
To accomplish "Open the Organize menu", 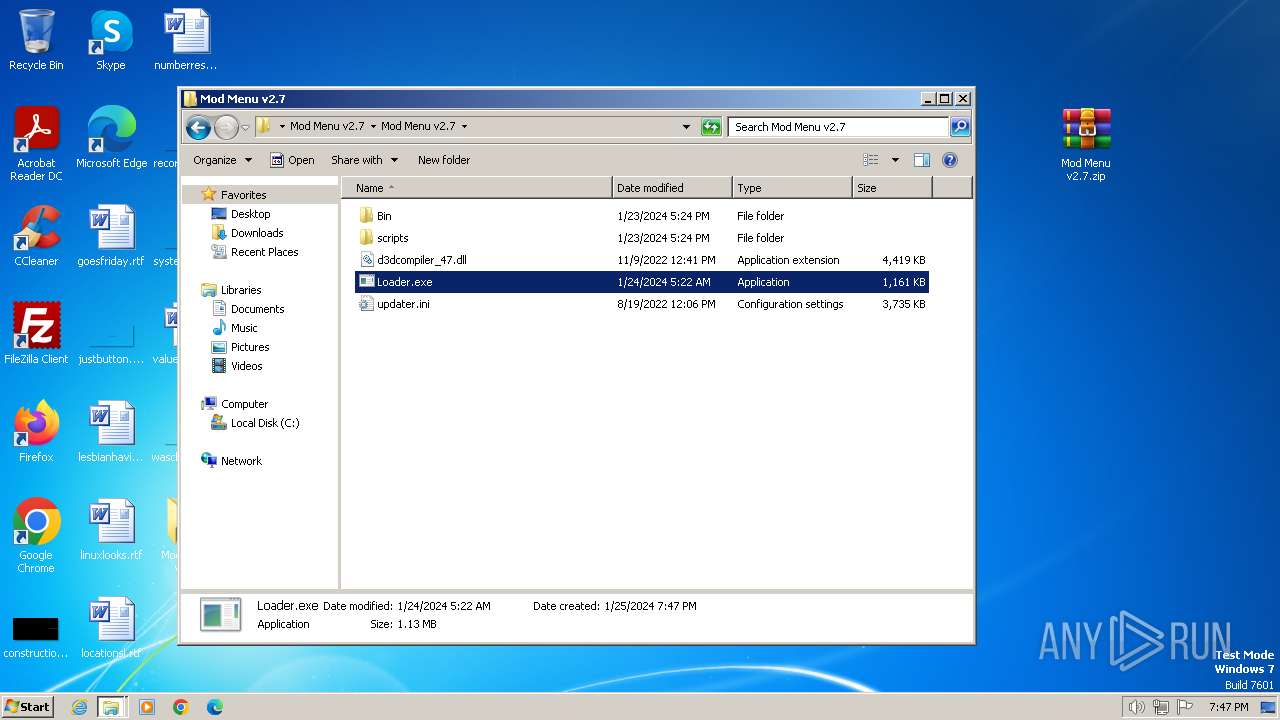I will pos(221,160).
